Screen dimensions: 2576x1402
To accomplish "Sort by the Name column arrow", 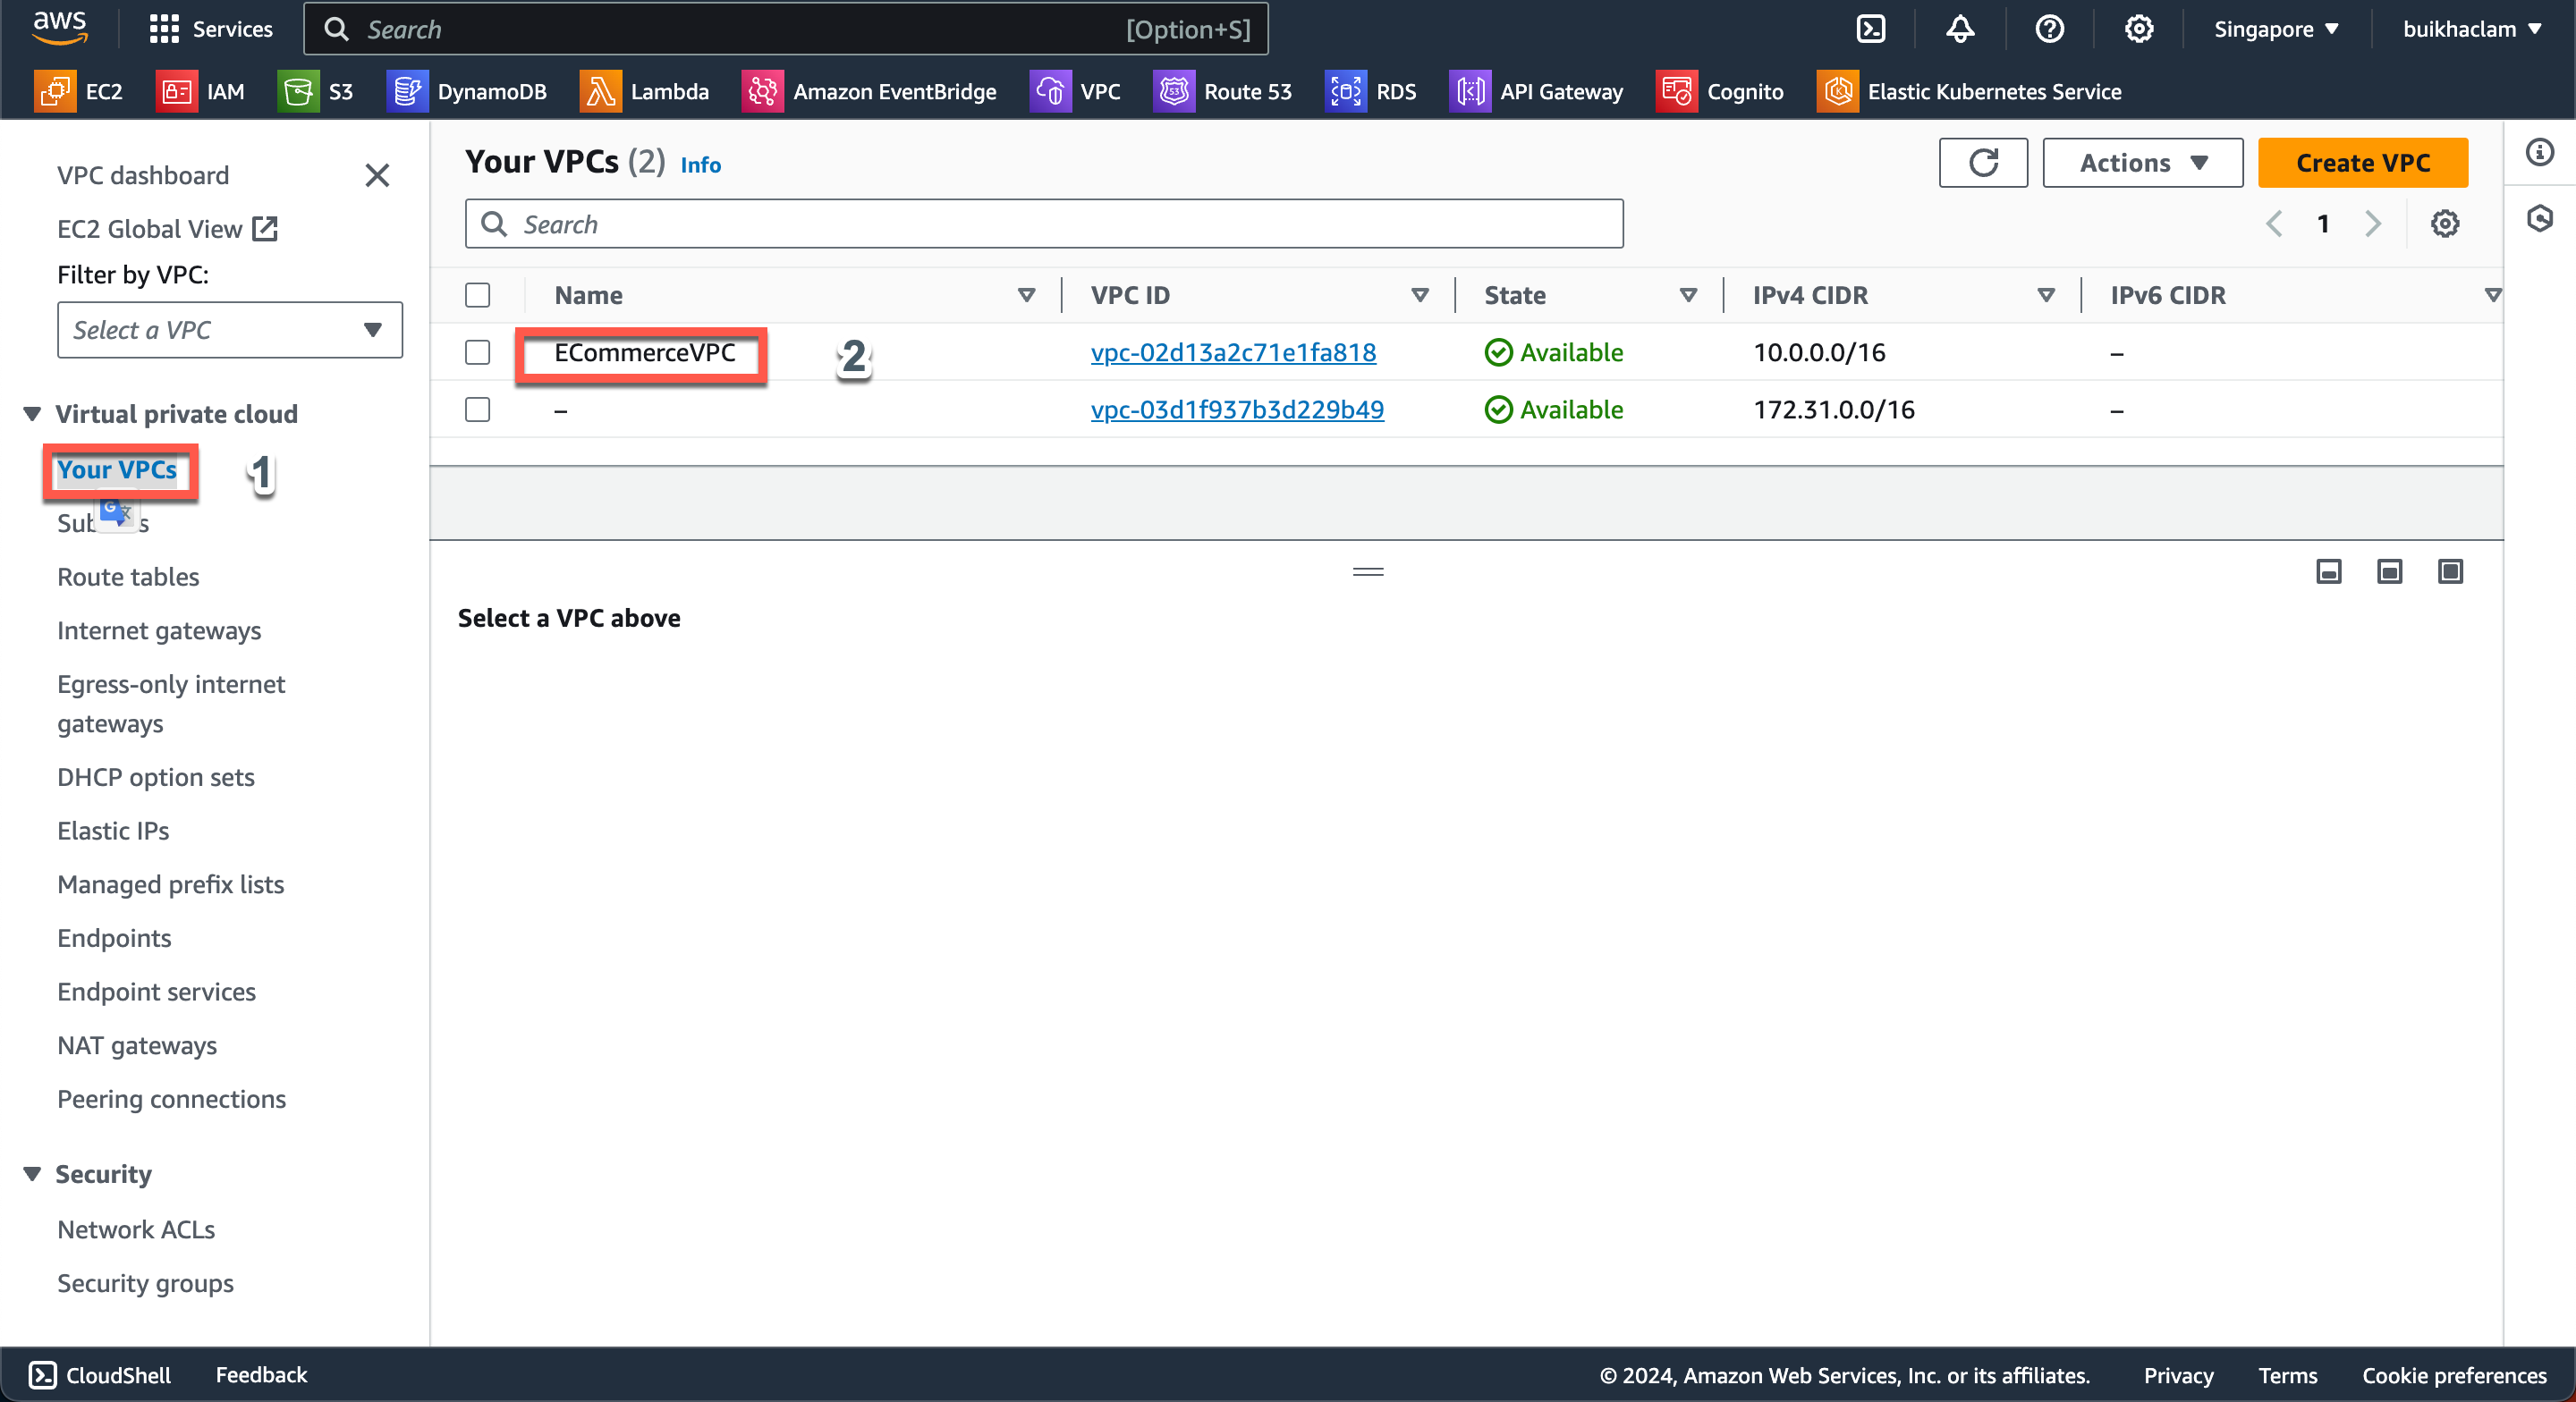I will click(x=1026, y=295).
